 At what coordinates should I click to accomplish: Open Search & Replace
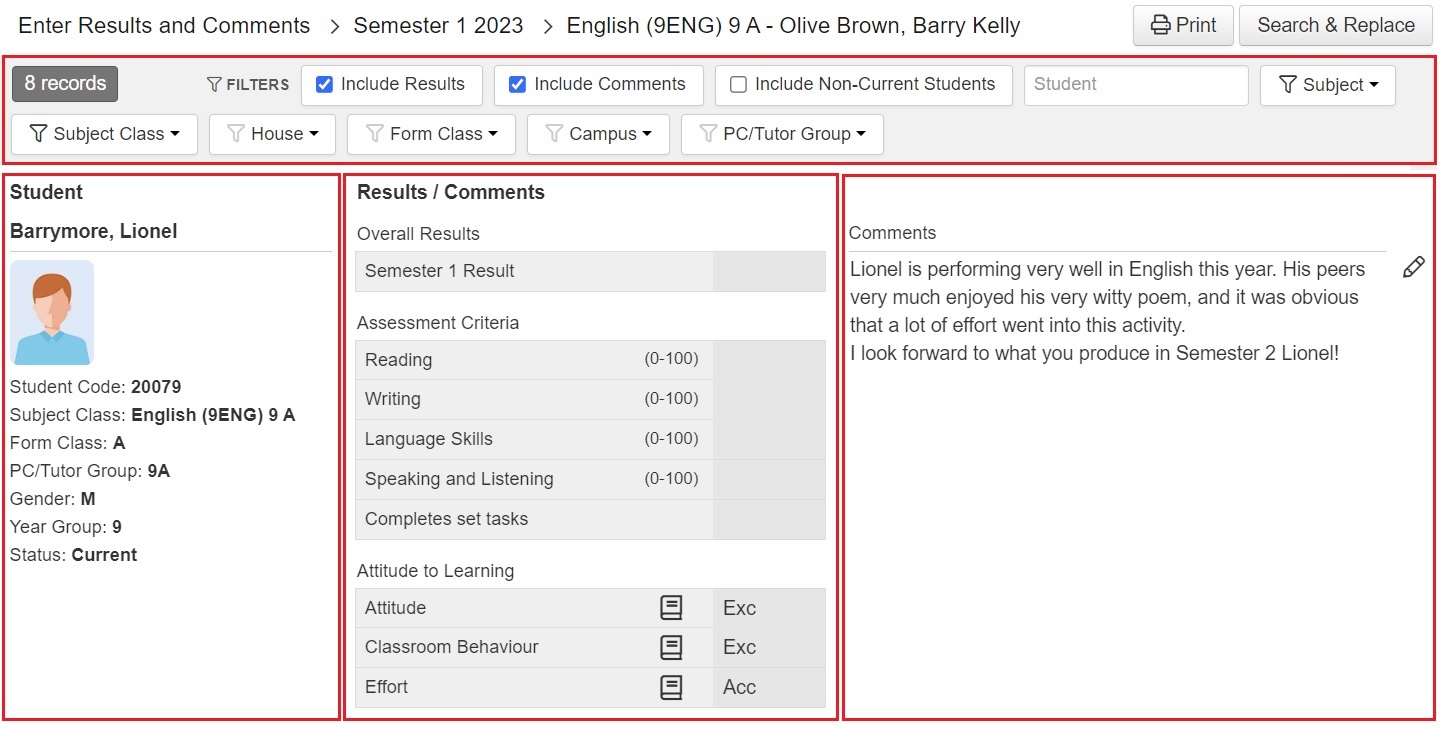point(1335,26)
